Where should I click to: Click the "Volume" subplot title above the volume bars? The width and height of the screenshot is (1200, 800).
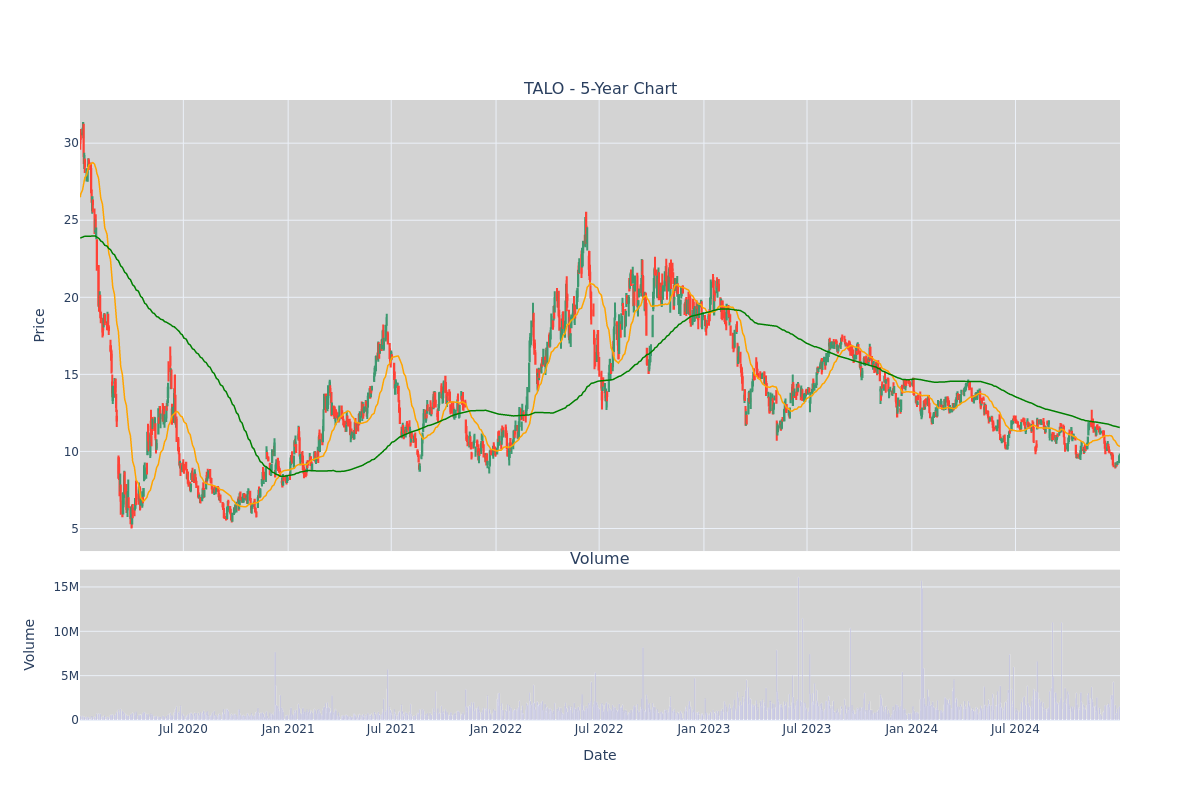tap(600, 559)
